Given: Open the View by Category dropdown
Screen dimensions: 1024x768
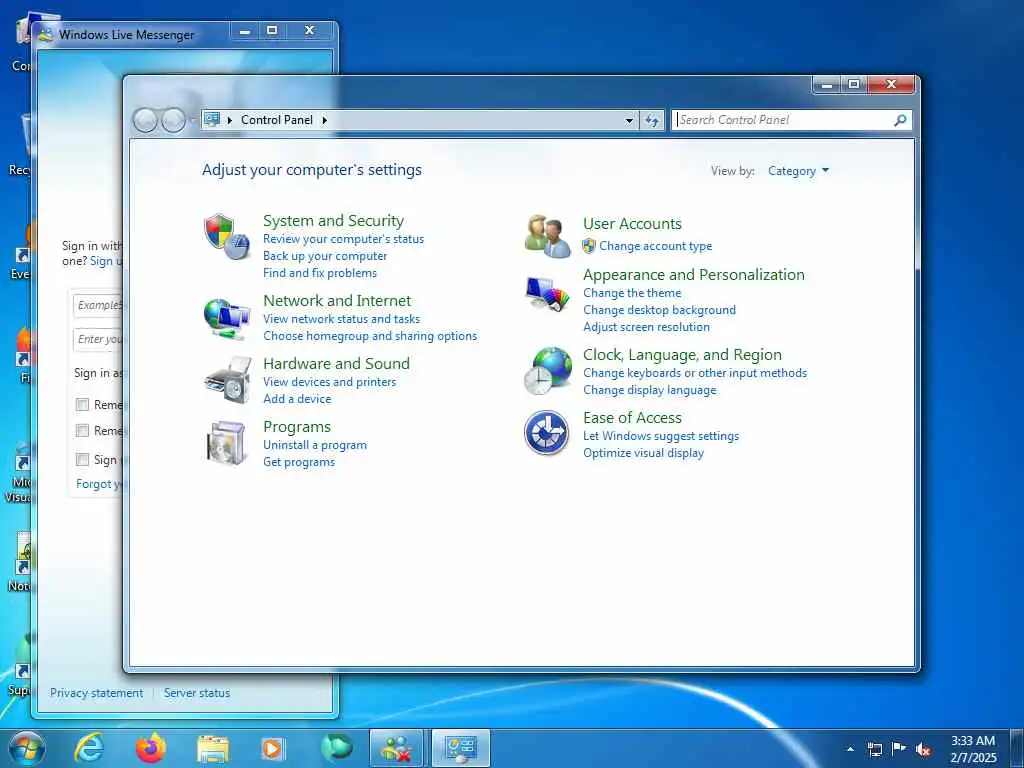Looking at the screenshot, I should click(798, 171).
